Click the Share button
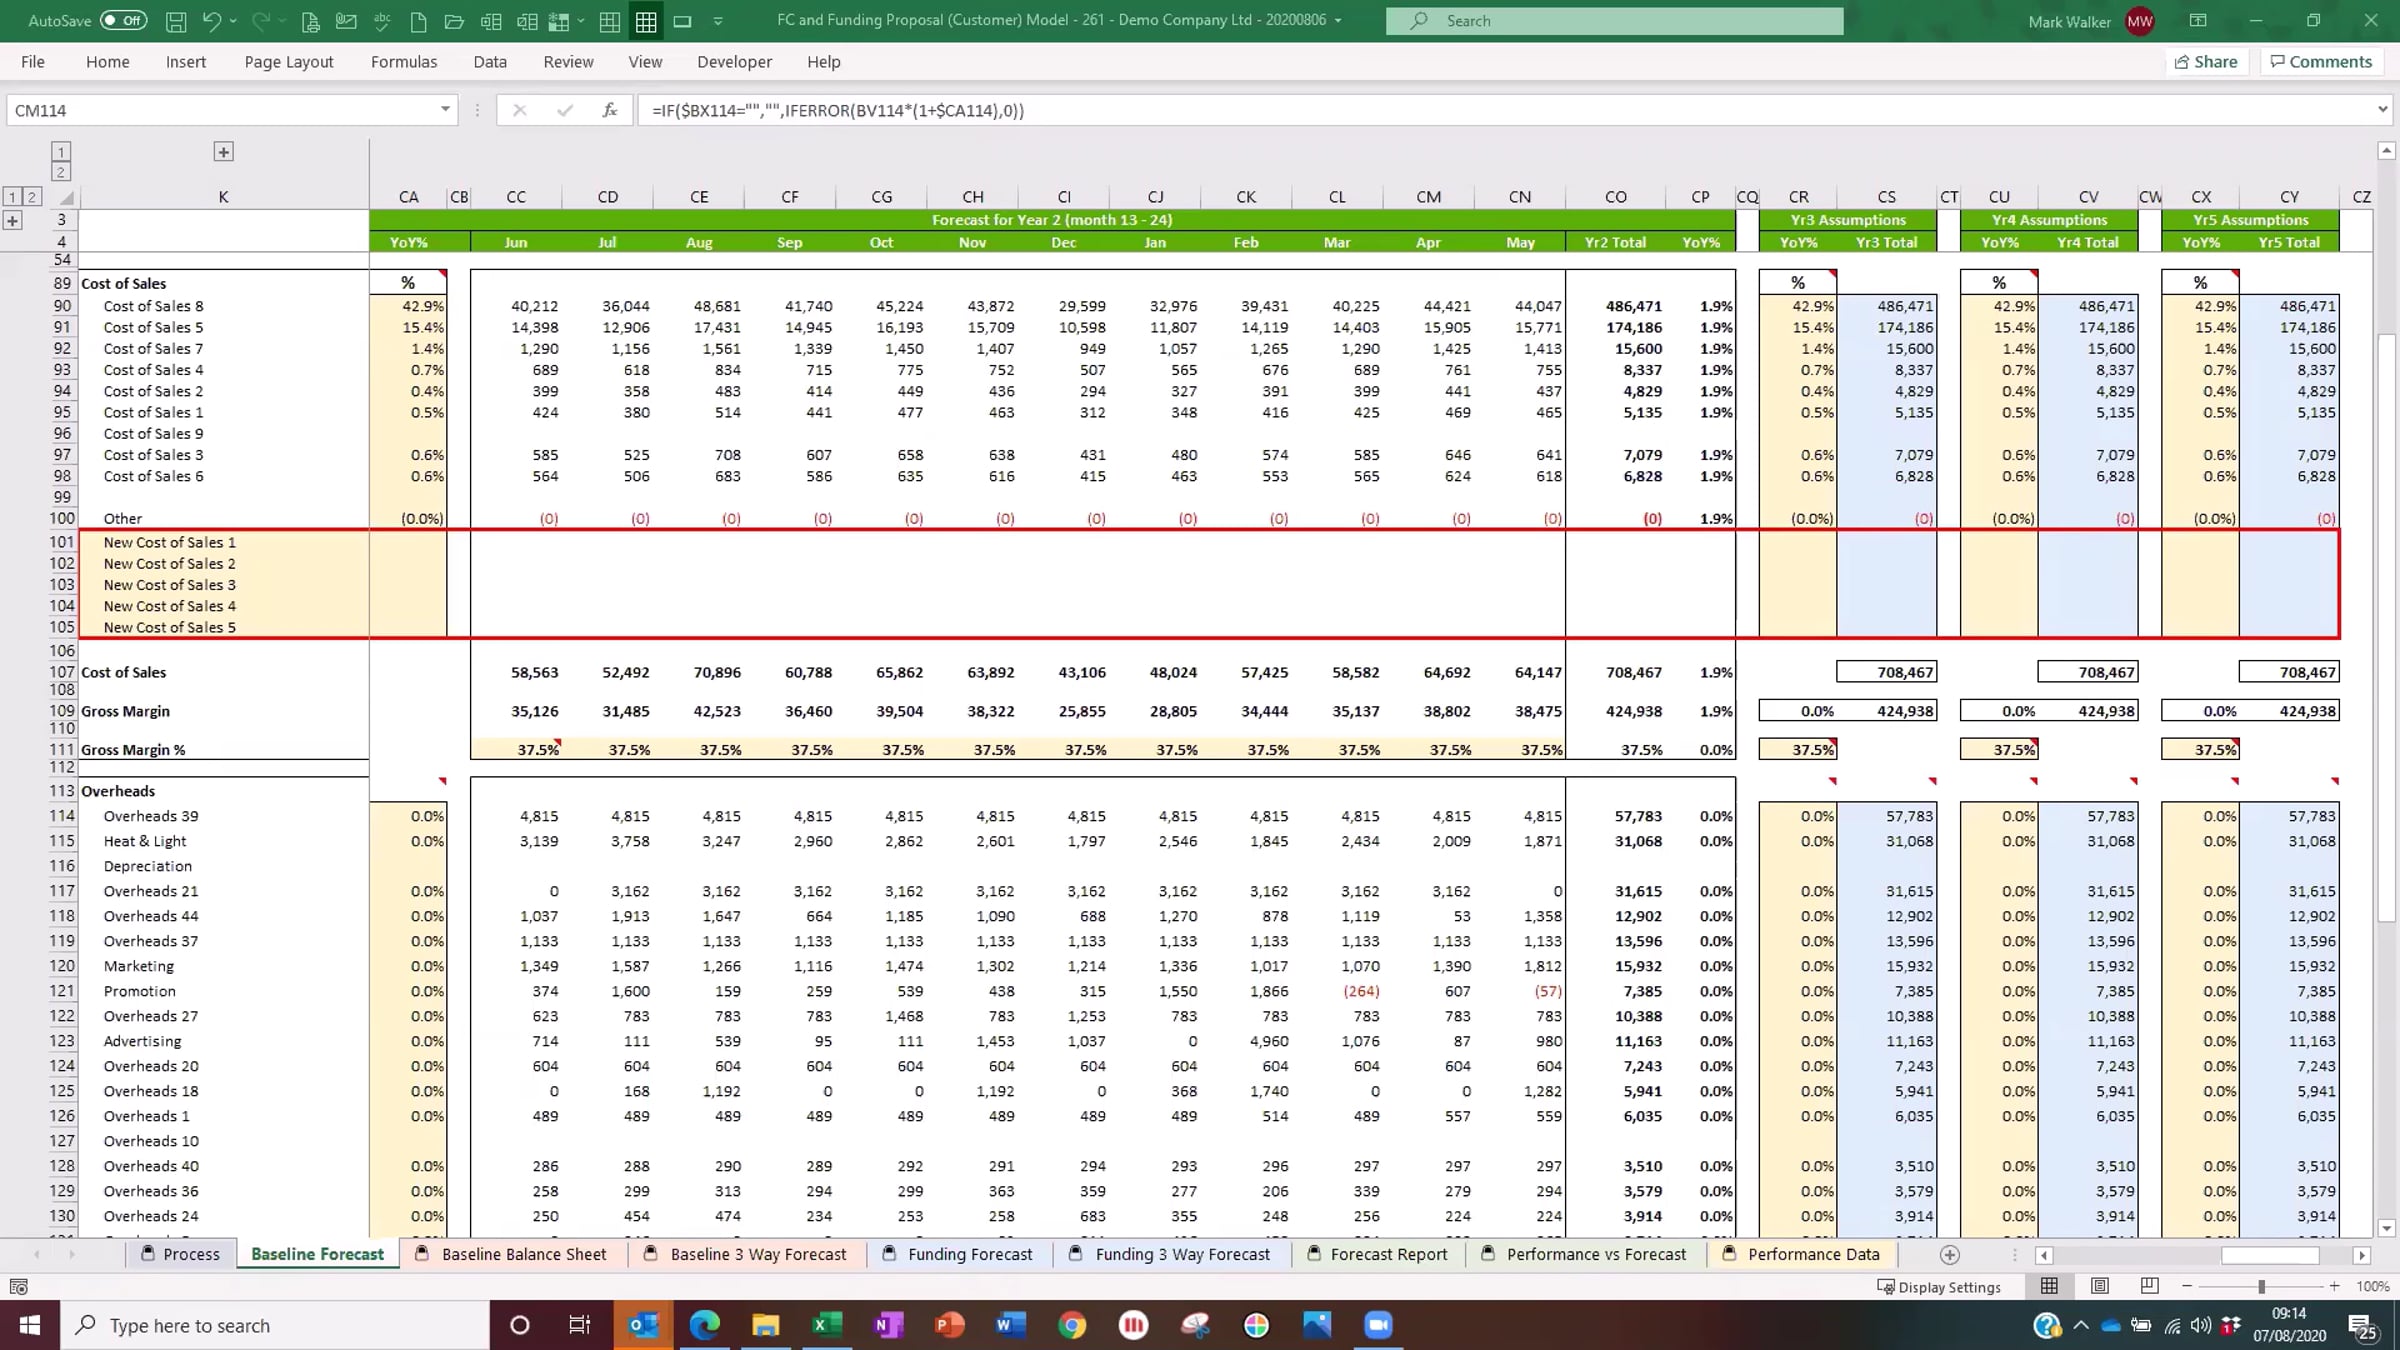2400x1350 pixels. coord(2206,62)
